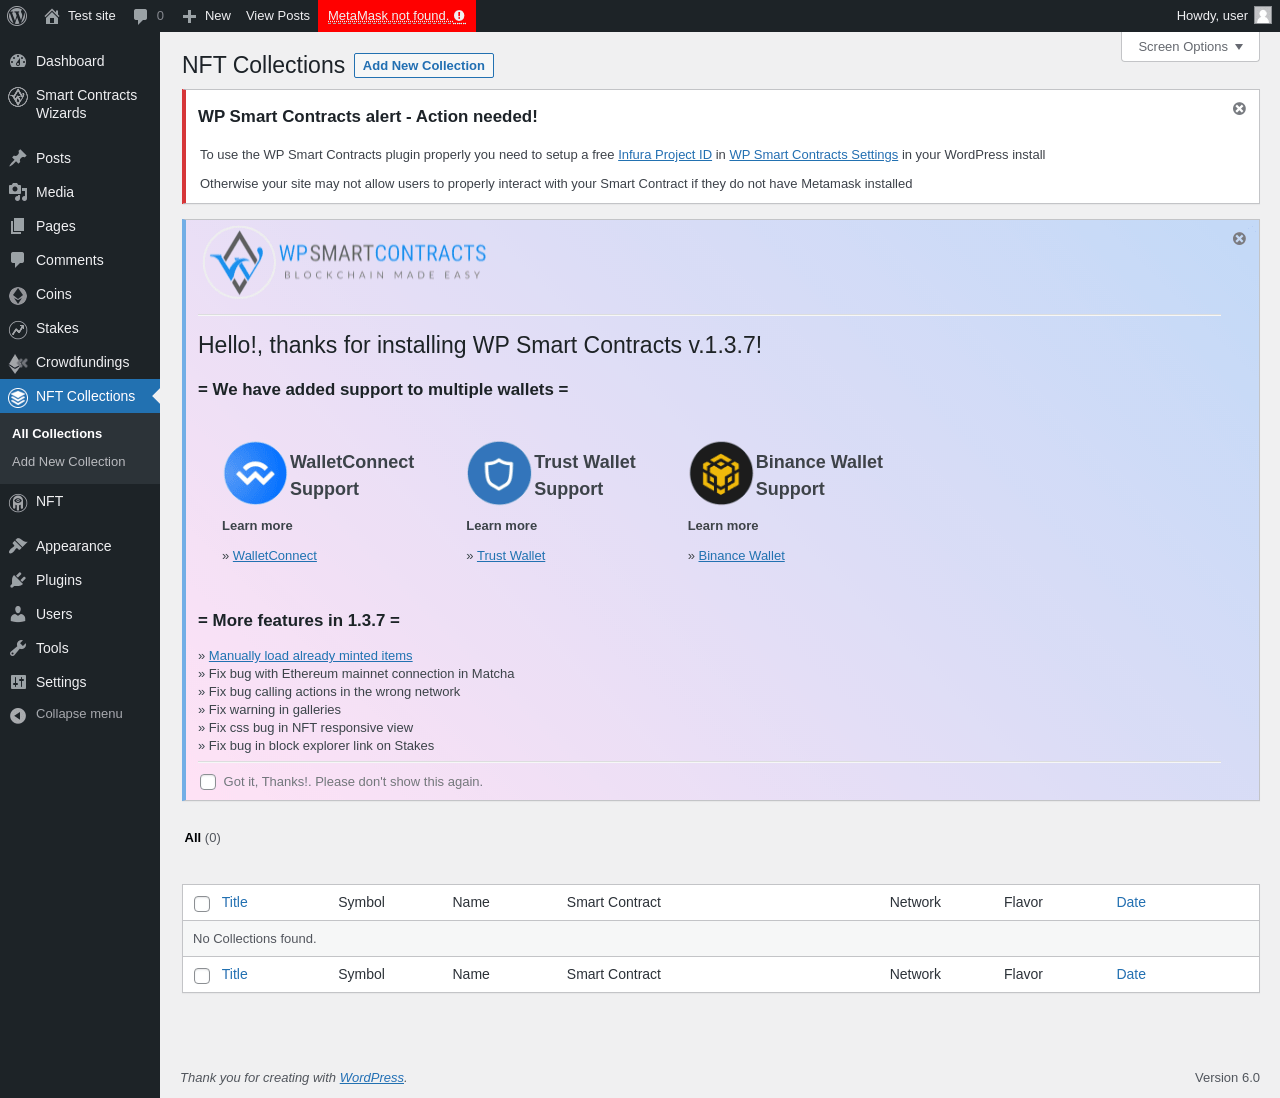Sort by Date in table footer
This screenshot has width=1280, height=1098.
tap(1131, 974)
